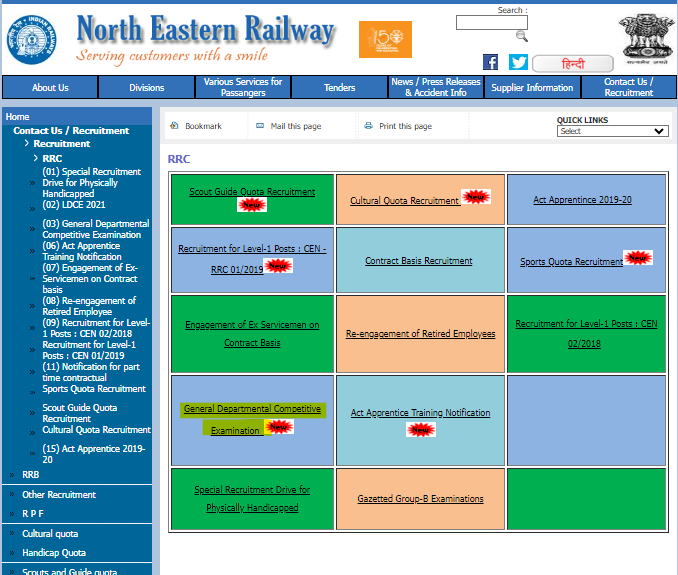678x575 pixels.
Task: Expand the RRC sidebar node
Action: [x=52, y=159]
